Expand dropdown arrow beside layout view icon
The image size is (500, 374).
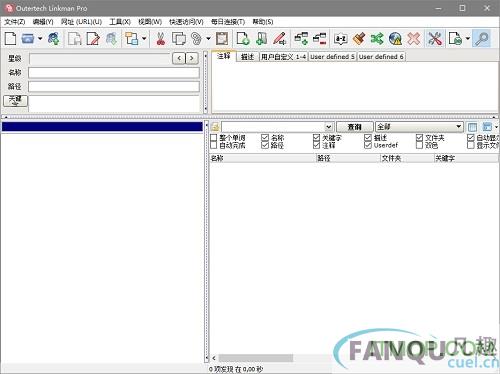496,127
